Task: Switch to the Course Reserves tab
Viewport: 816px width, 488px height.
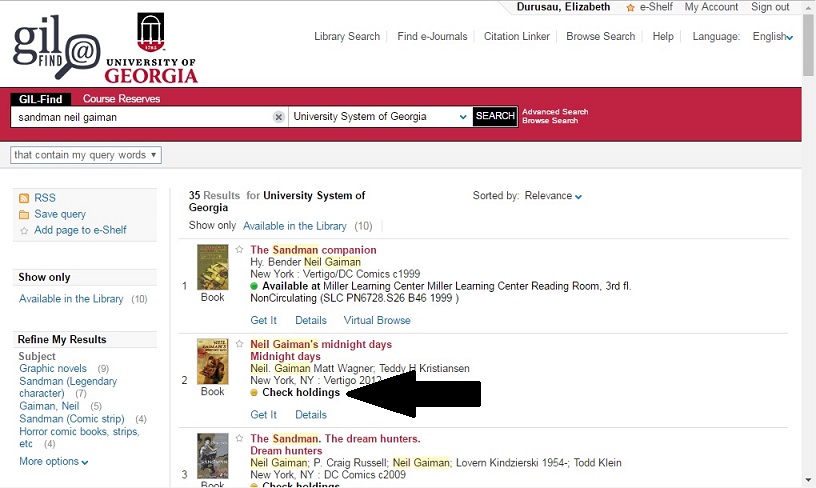Action: coord(121,99)
